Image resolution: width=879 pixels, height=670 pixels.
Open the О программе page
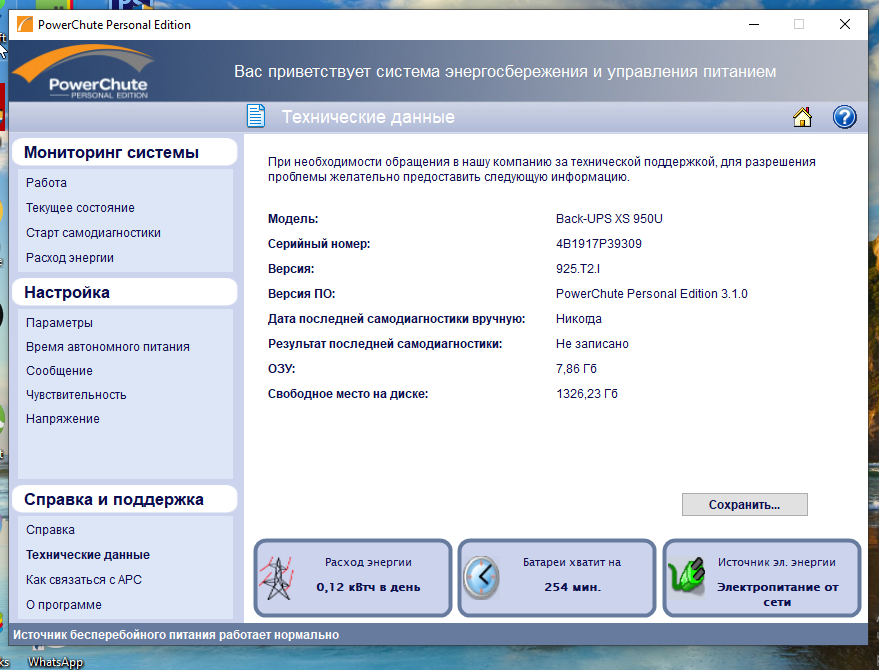pyautogui.click(x=63, y=605)
